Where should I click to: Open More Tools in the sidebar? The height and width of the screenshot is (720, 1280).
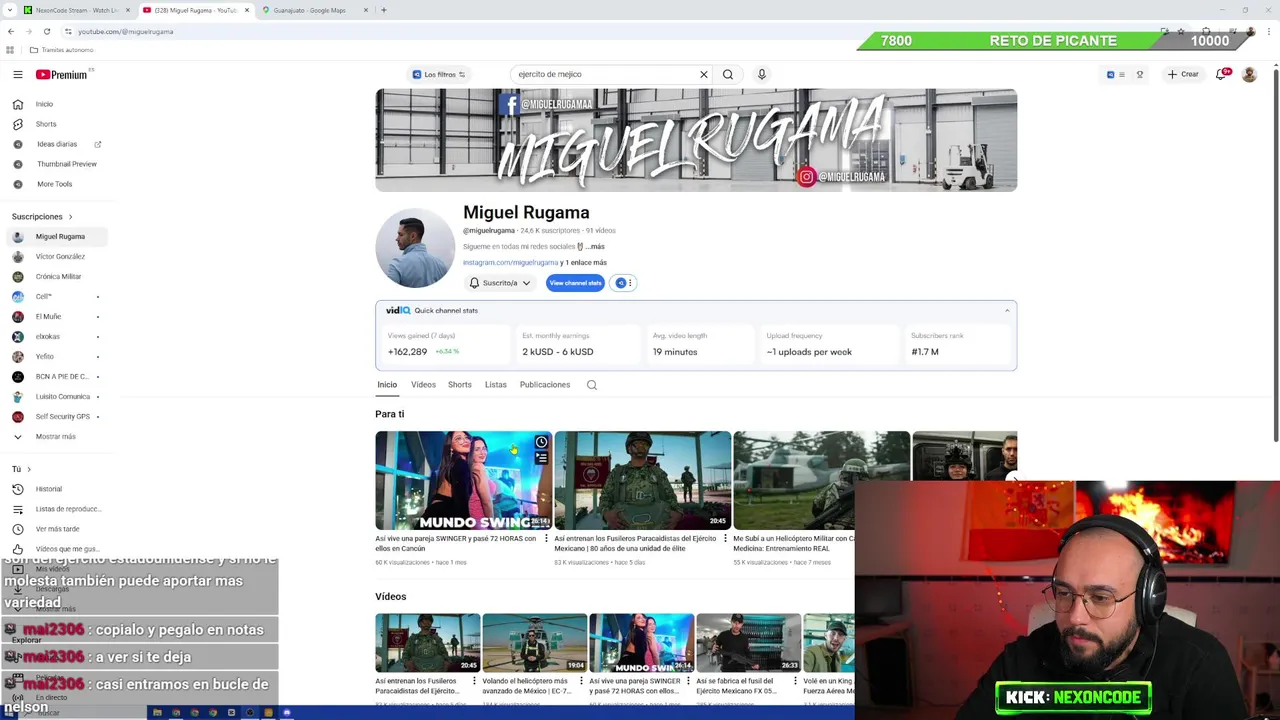[56, 184]
